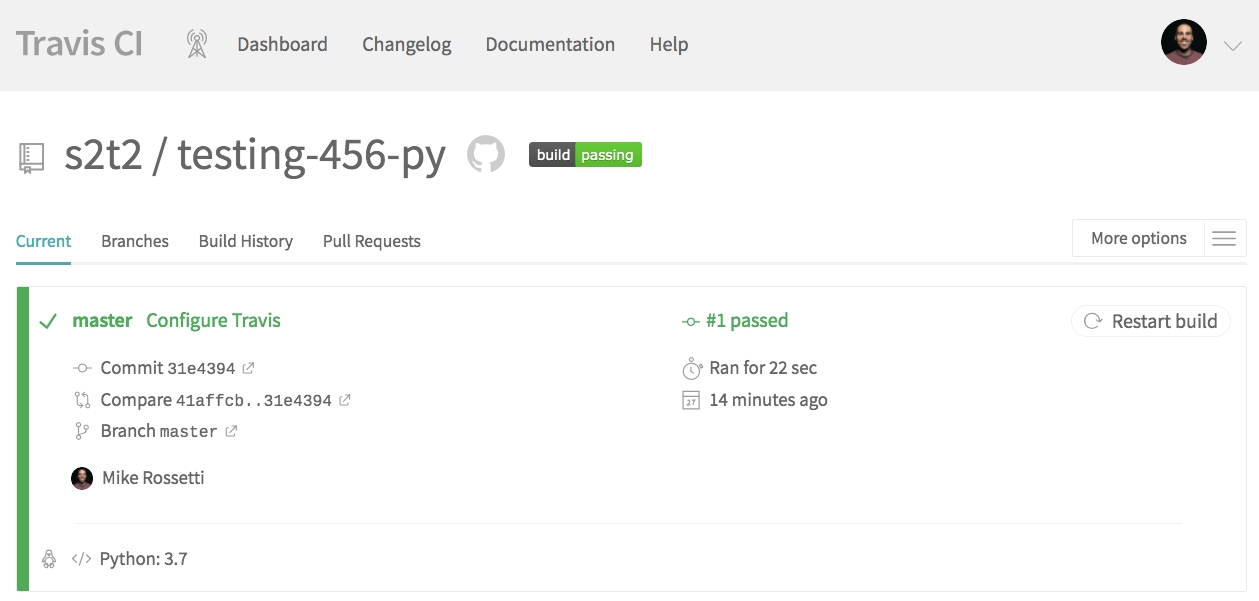
Task: Go to the Pull Requests tab
Action: pyautogui.click(x=372, y=241)
